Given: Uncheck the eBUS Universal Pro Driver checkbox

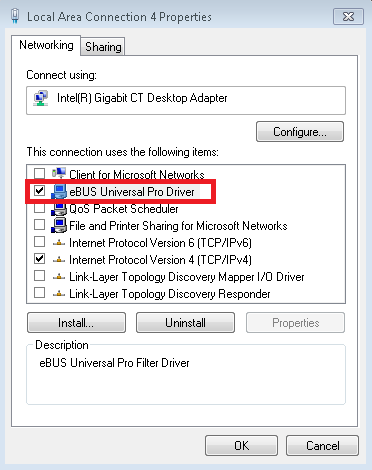Looking at the screenshot, I should [39, 191].
